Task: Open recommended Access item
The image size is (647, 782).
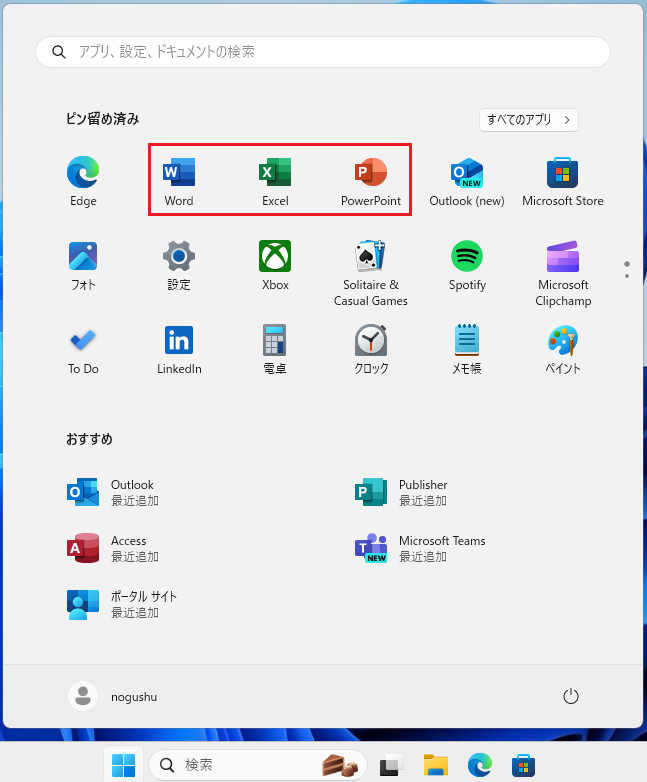Action: click(112, 548)
